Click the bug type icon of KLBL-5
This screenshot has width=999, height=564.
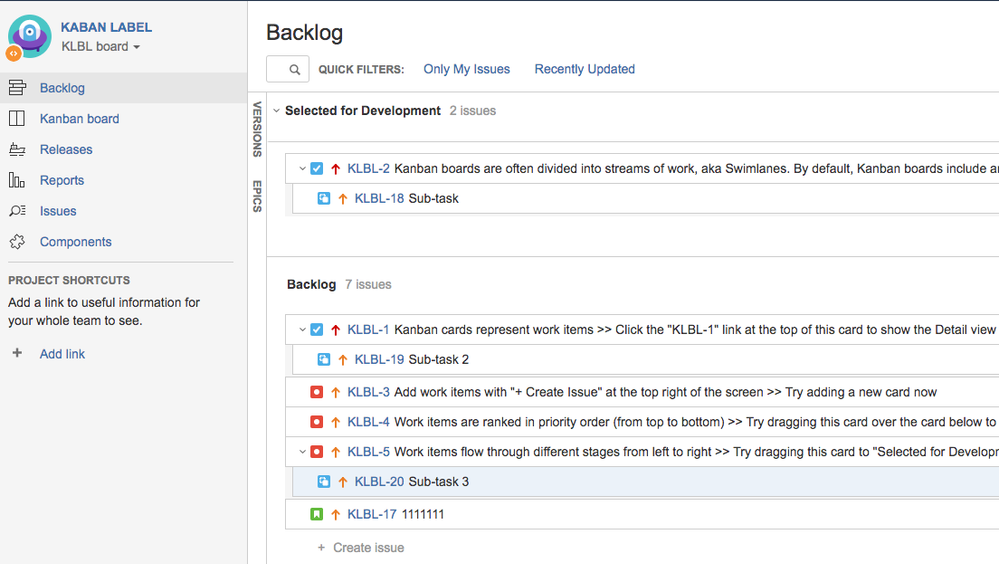pos(317,452)
